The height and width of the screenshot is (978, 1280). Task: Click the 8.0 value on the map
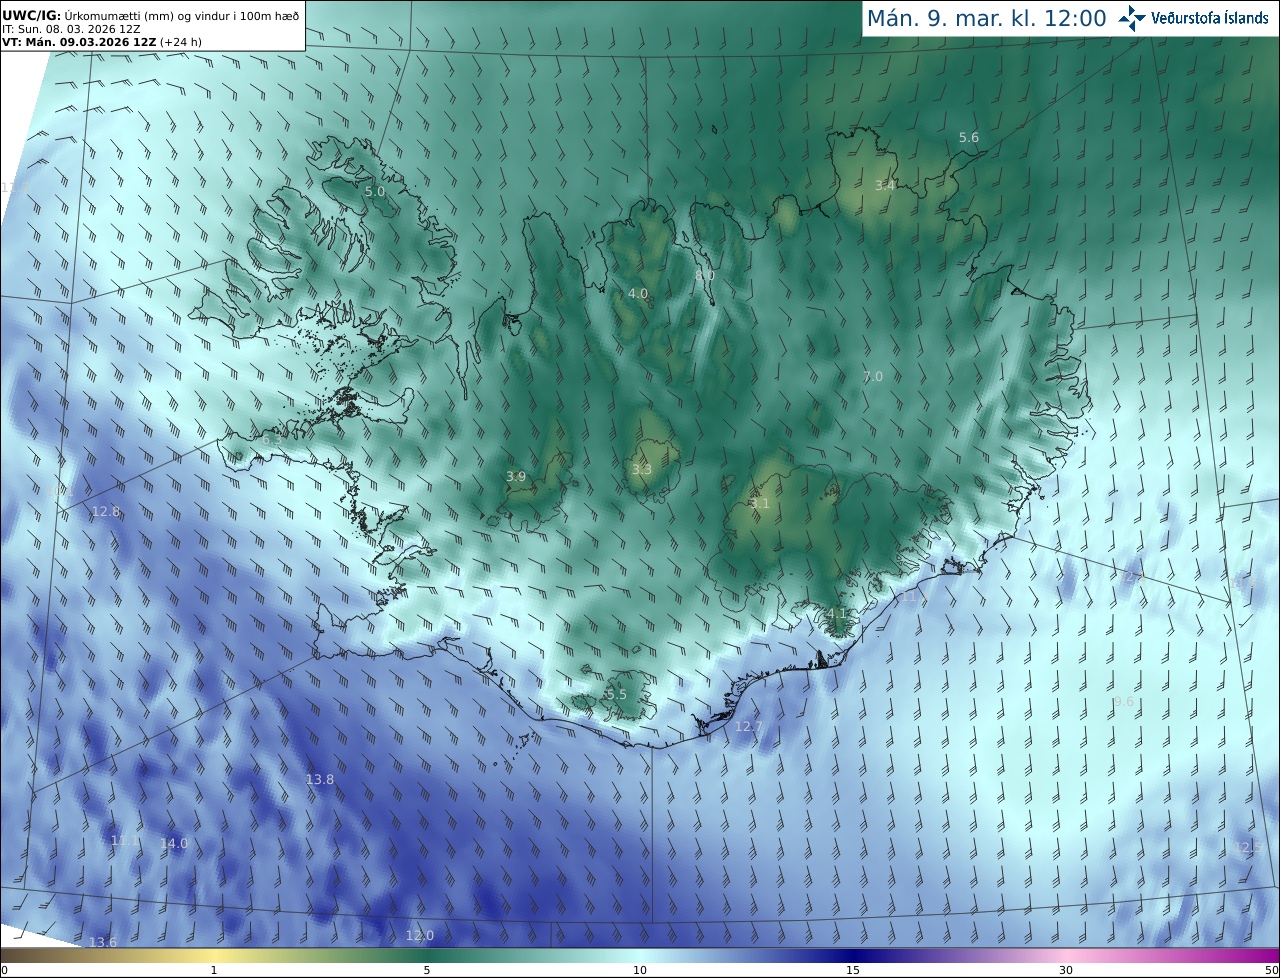coord(705,275)
